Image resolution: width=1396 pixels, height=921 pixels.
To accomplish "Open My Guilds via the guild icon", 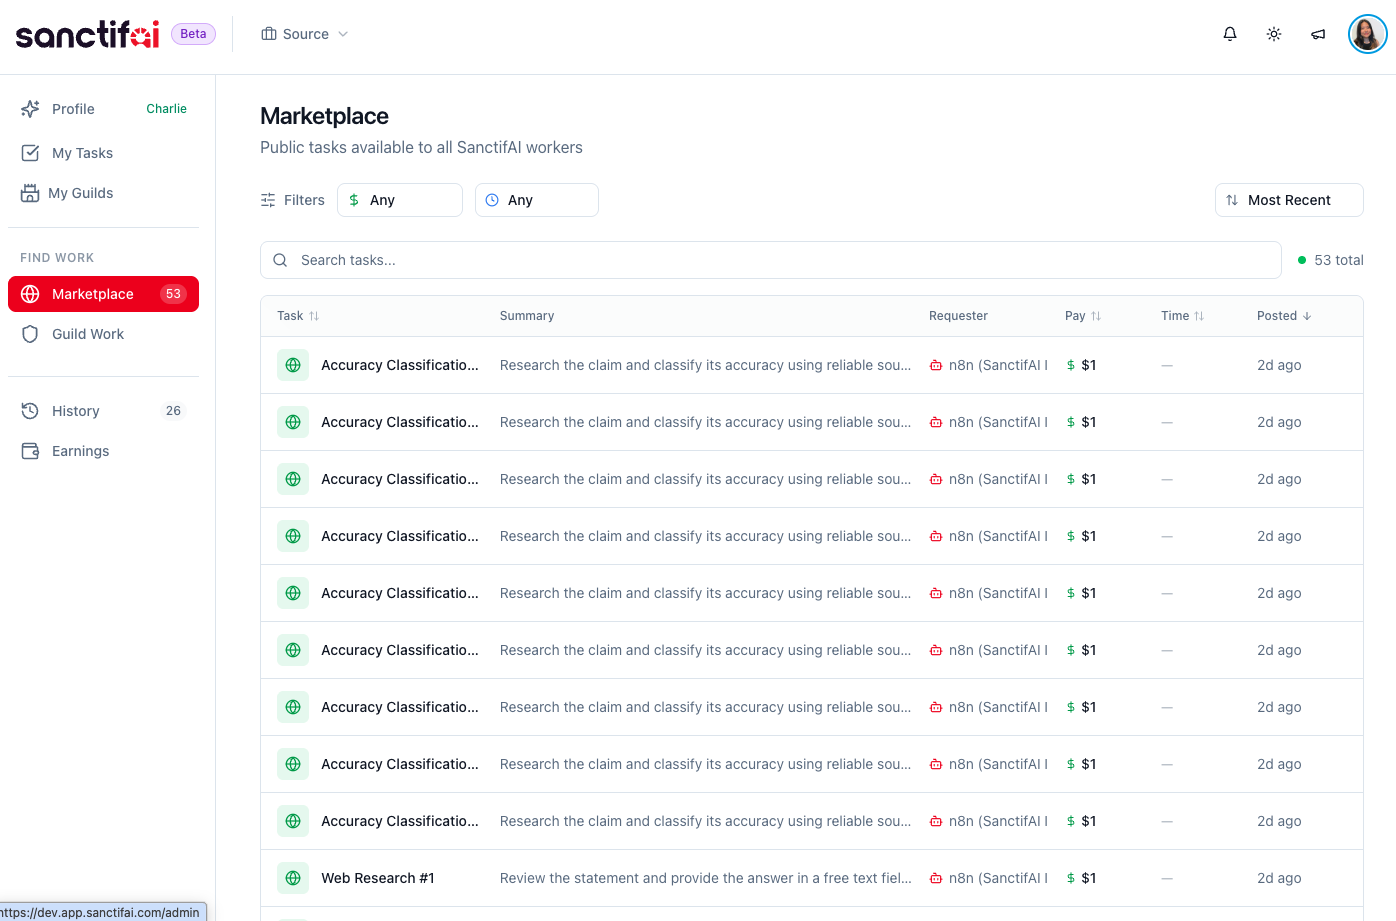I will pos(31,192).
